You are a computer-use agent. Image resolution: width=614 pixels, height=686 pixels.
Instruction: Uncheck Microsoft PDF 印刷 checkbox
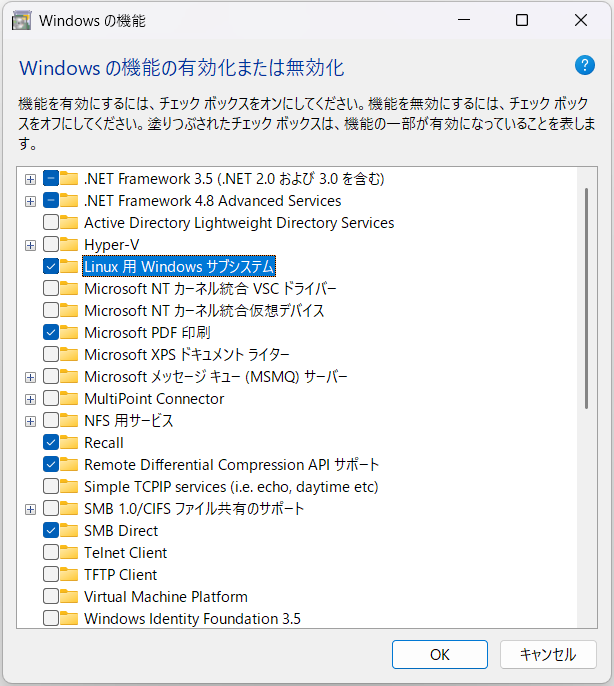point(51,332)
